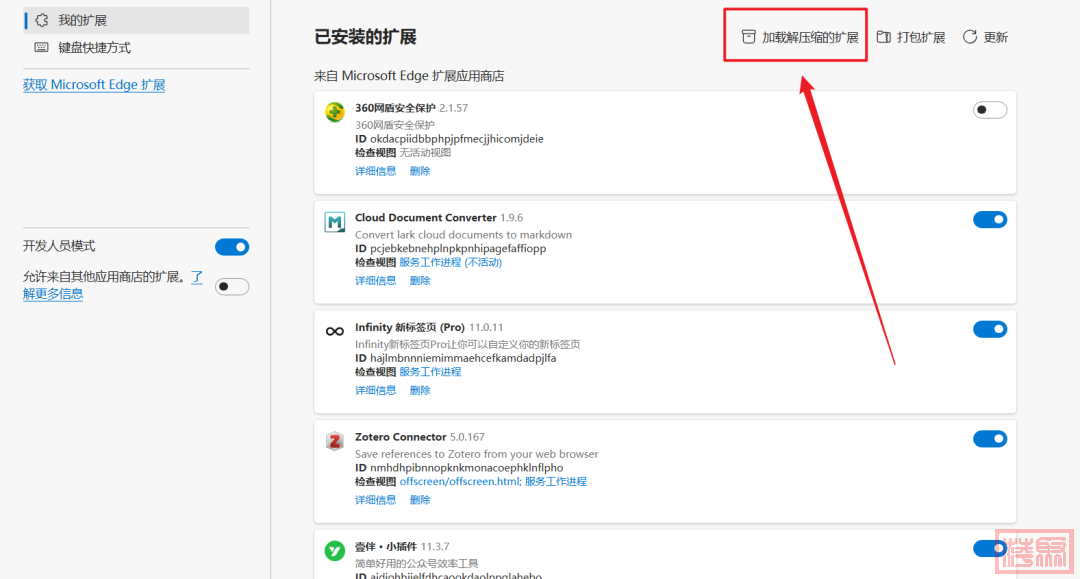Open 获取 Microsoft Edge 扩展 link
The image size is (1080, 579).
[94, 85]
